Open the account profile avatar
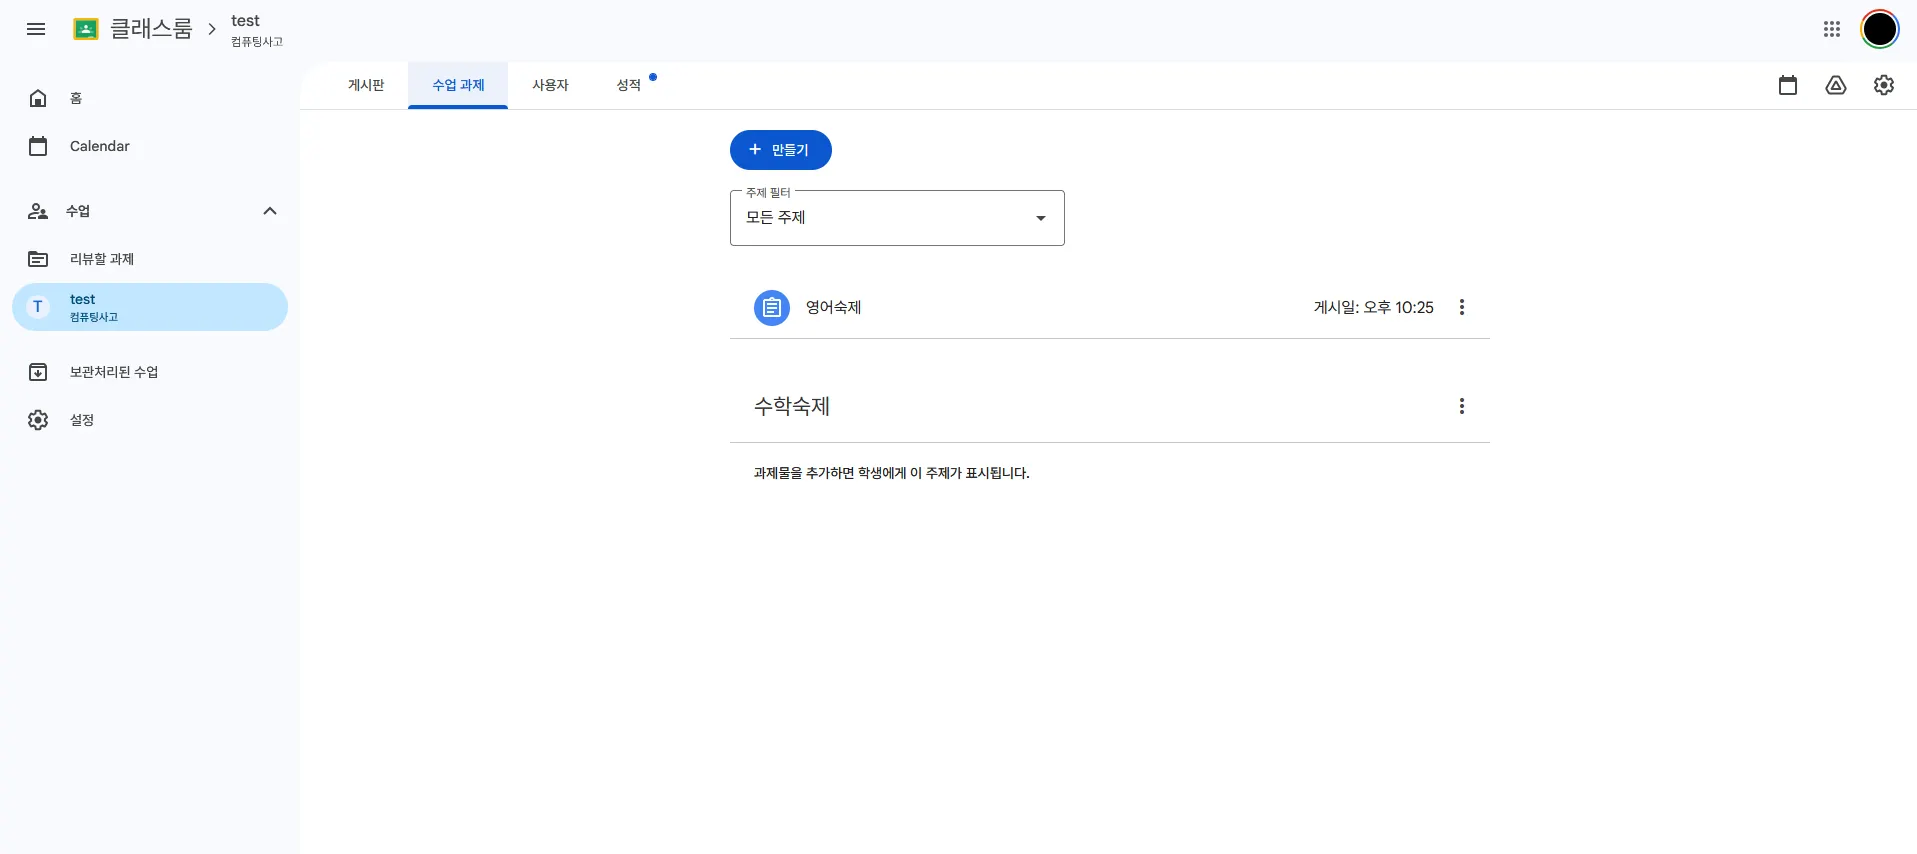1917x854 pixels. click(1879, 29)
